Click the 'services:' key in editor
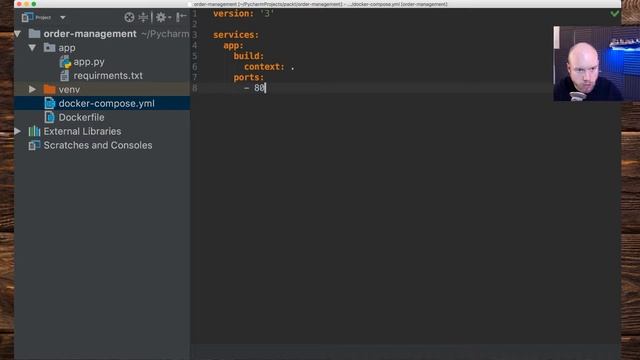The width and height of the screenshot is (640, 360). click(236, 35)
